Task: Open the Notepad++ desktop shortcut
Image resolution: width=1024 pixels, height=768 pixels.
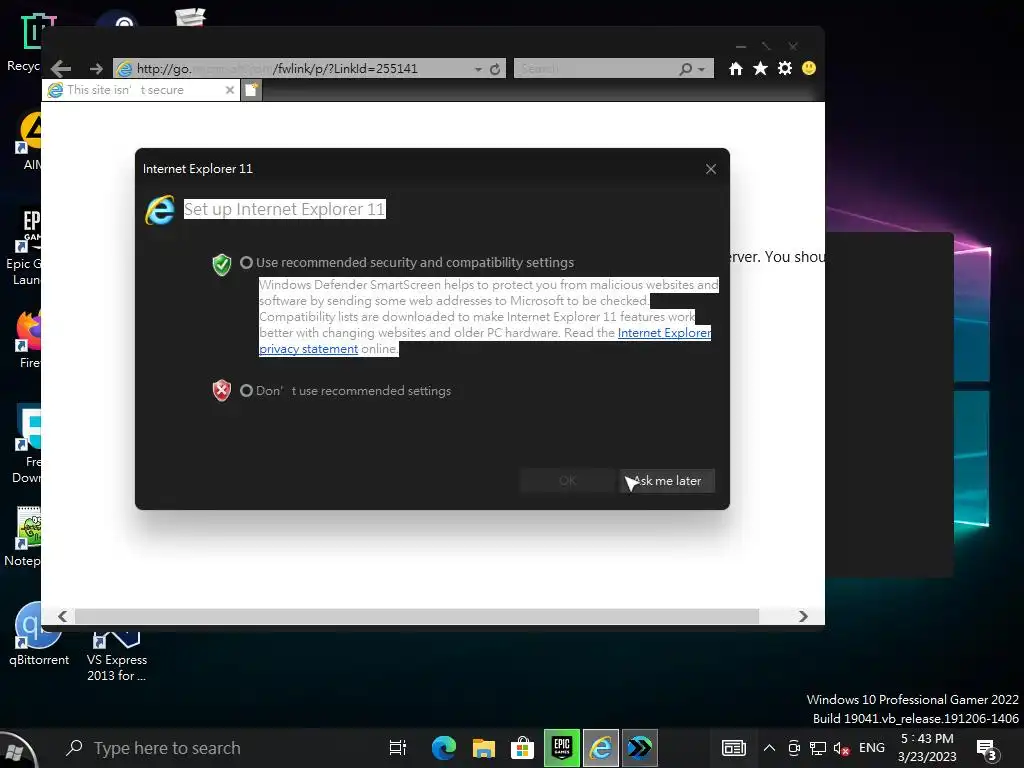Action: point(23,537)
